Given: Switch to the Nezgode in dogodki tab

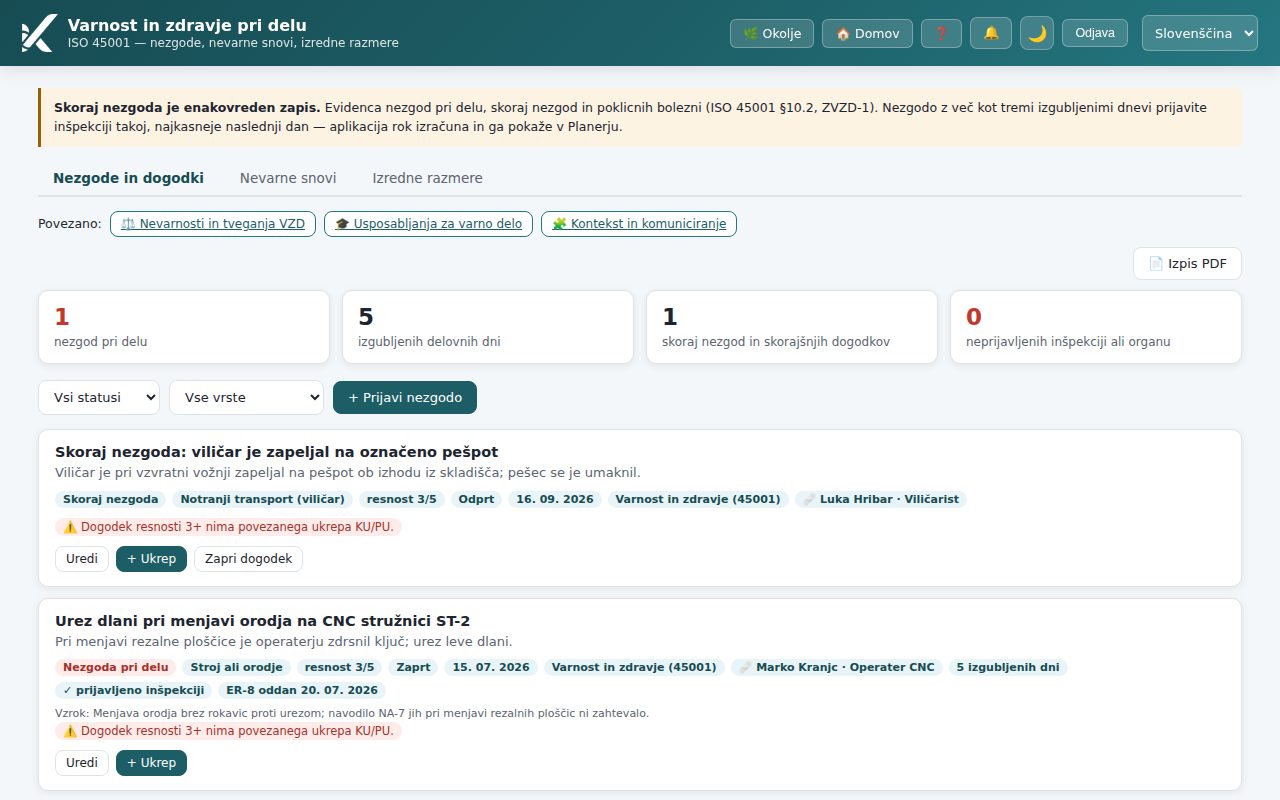Looking at the screenshot, I should pyautogui.click(x=128, y=178).
